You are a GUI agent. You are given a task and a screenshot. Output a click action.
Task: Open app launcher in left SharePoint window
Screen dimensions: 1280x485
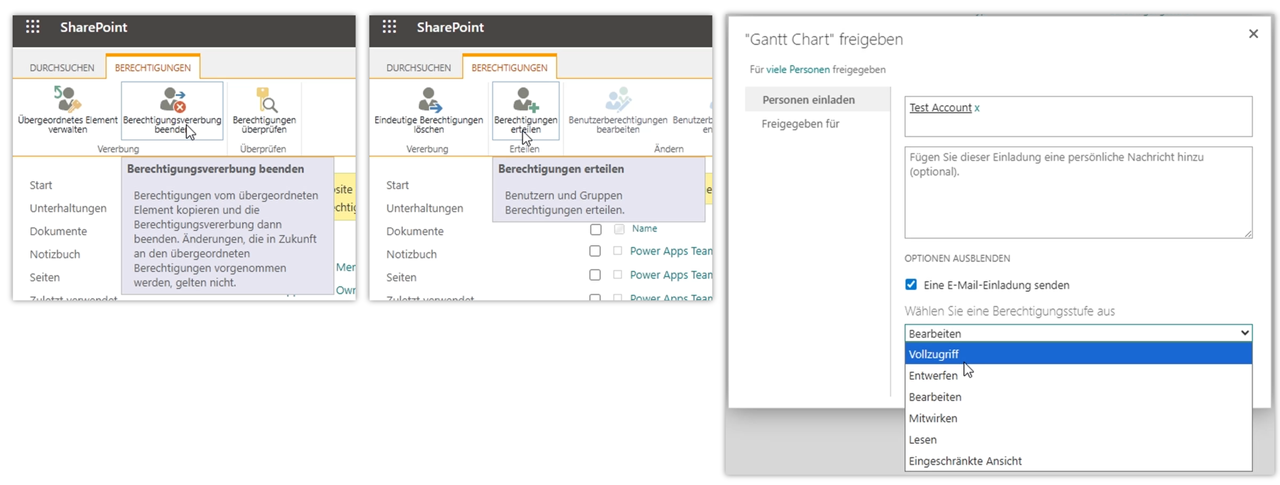[33, 28]
